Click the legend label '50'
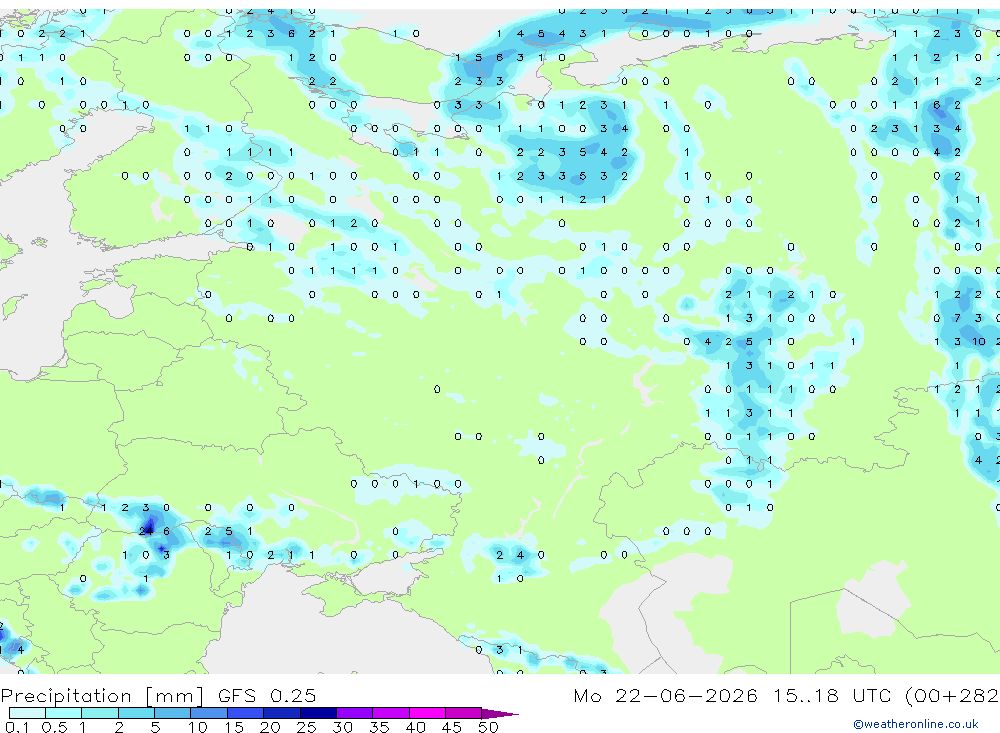1000x733 pixels. [488, 727]
